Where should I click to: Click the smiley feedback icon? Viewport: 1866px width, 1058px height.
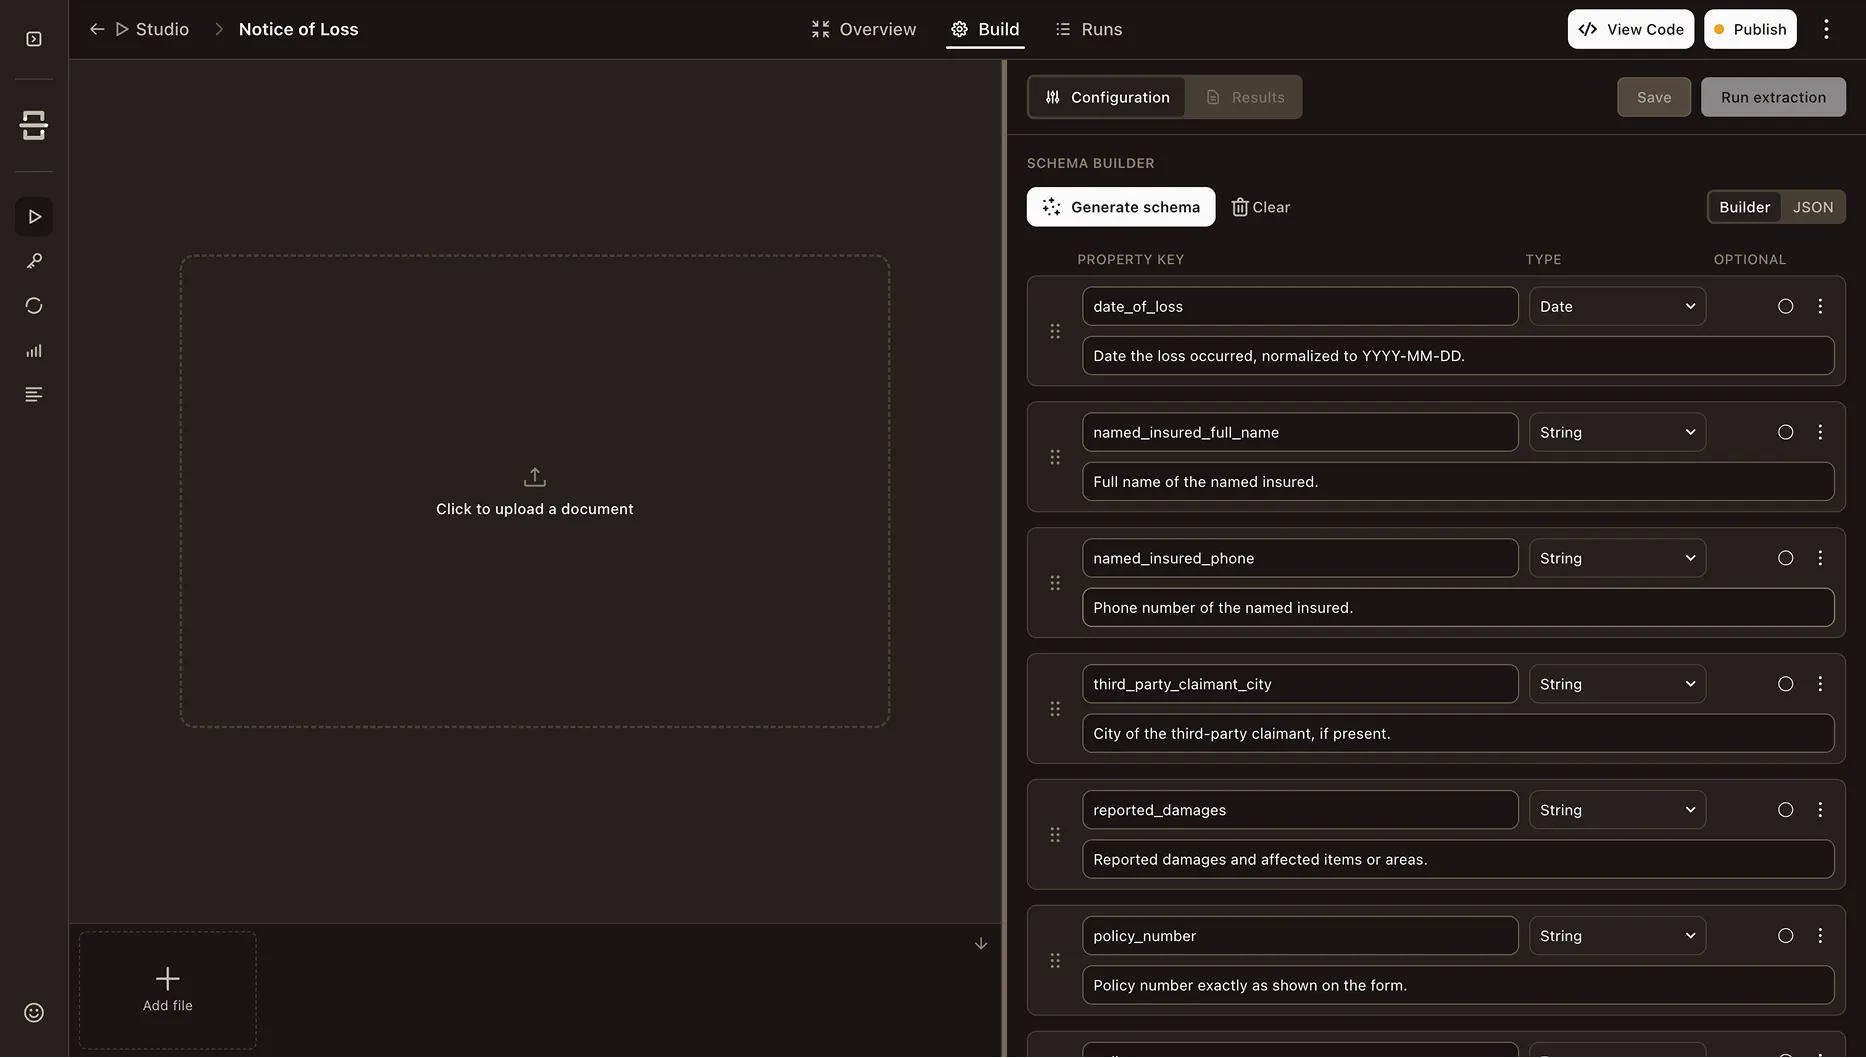point(34,1013)
